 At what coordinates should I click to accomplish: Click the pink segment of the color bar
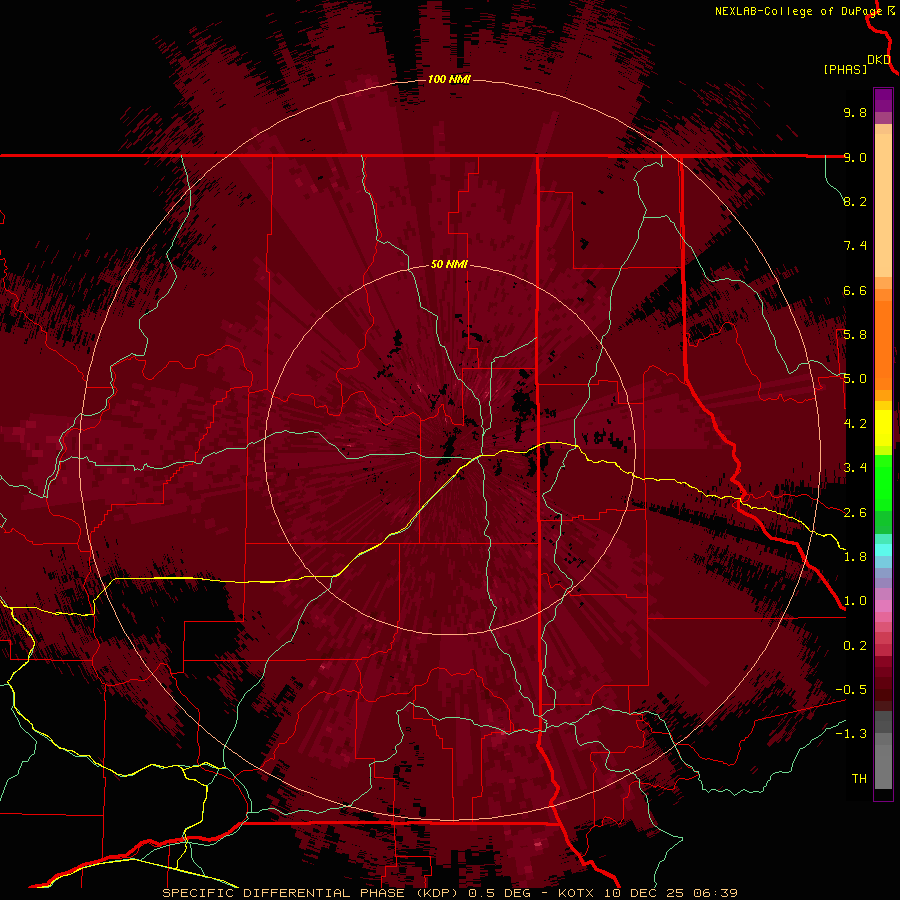[883, 605]
